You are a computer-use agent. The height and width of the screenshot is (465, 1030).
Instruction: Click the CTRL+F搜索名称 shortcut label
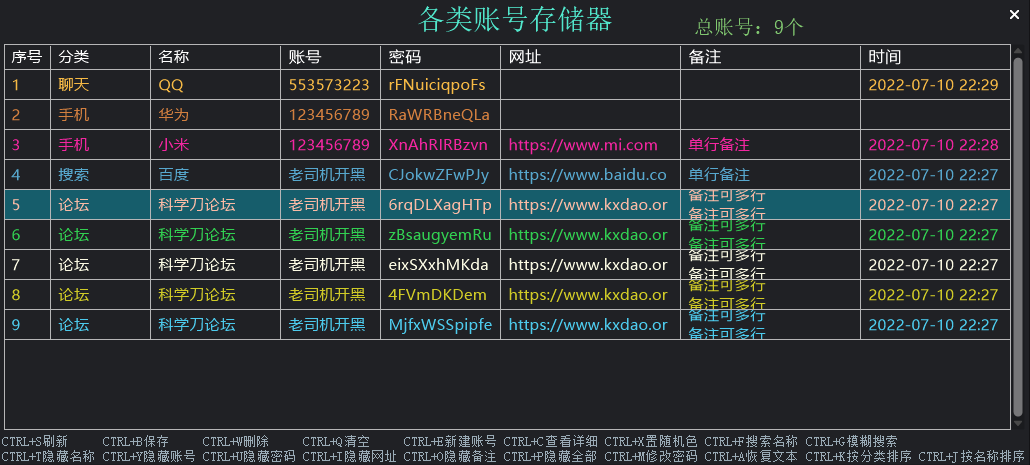[751, 442]
